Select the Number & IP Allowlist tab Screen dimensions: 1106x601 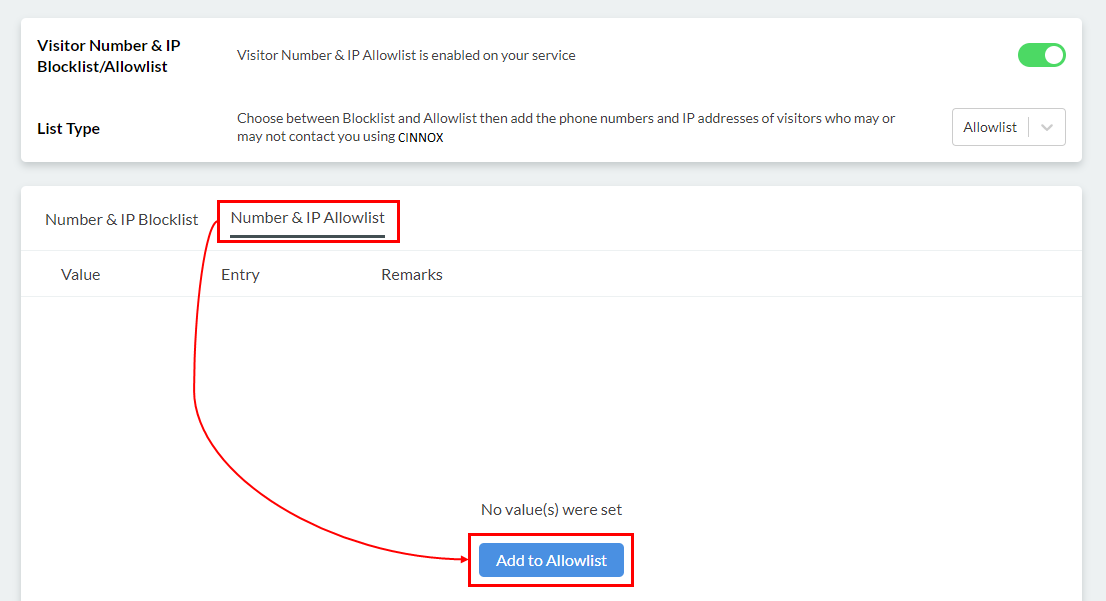307,218
